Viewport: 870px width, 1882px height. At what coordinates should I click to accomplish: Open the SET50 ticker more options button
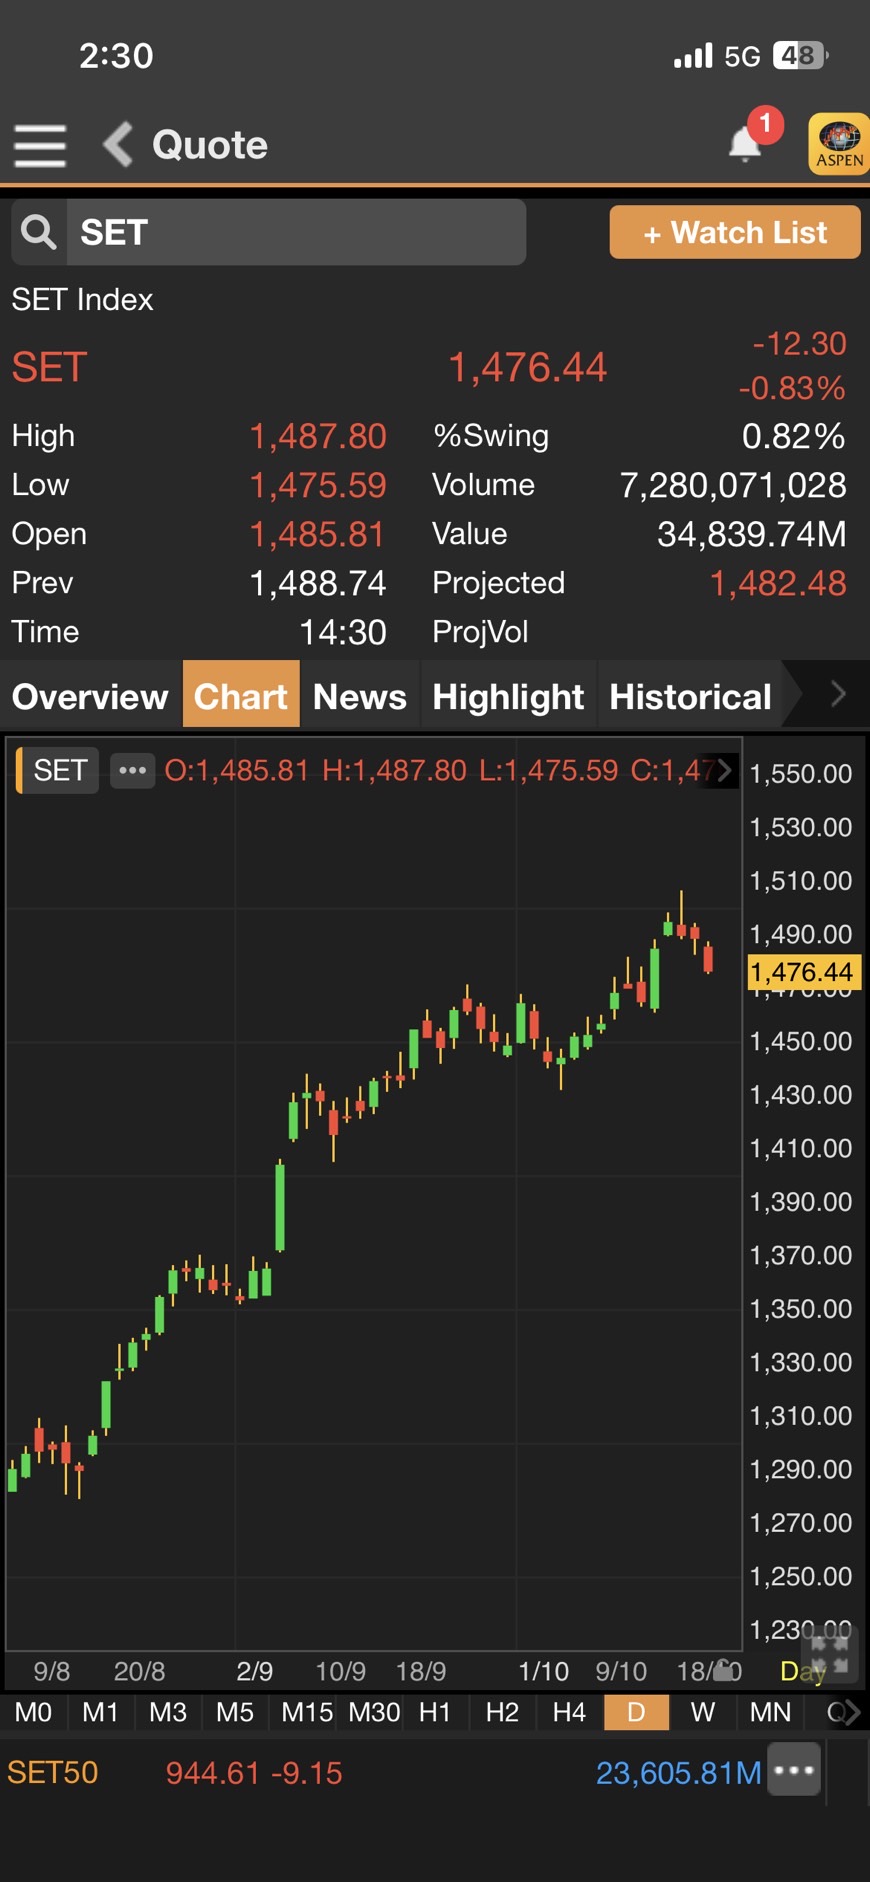(x=794, y=1771)
